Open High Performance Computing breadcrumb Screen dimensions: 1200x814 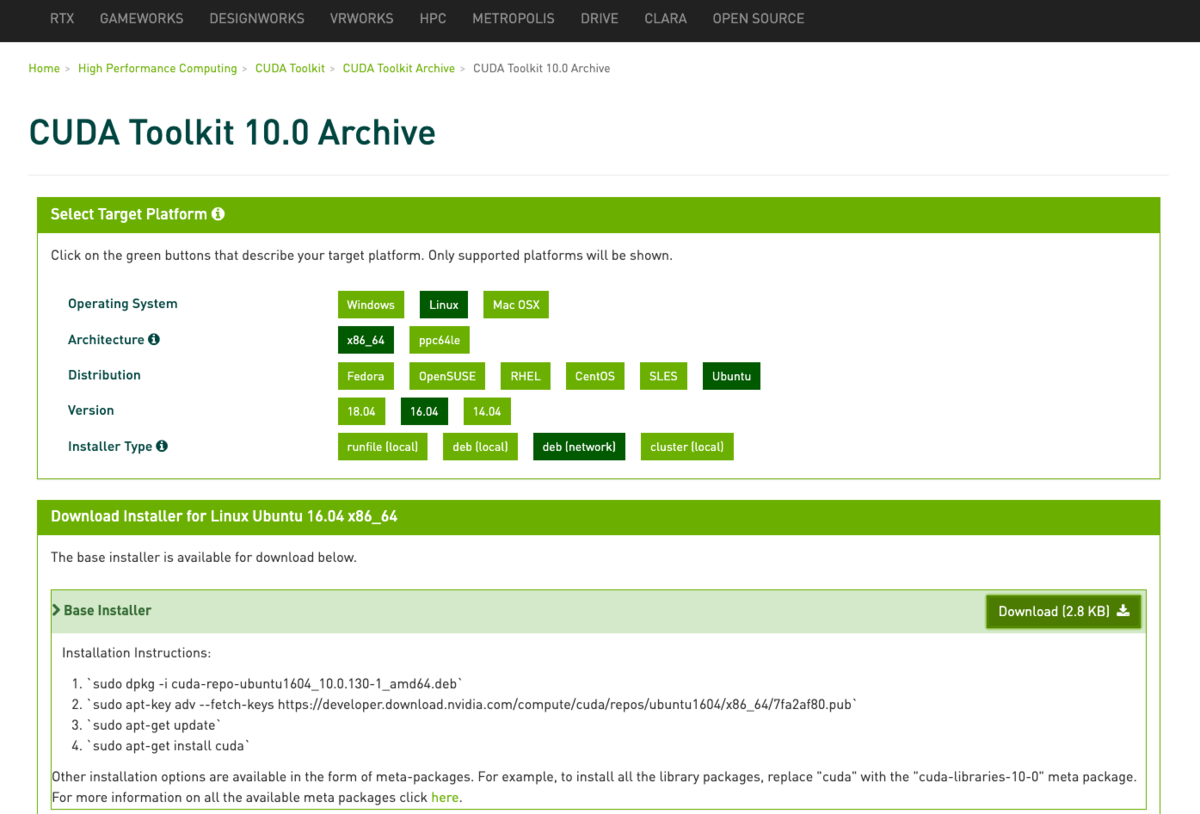click(157, 68)
